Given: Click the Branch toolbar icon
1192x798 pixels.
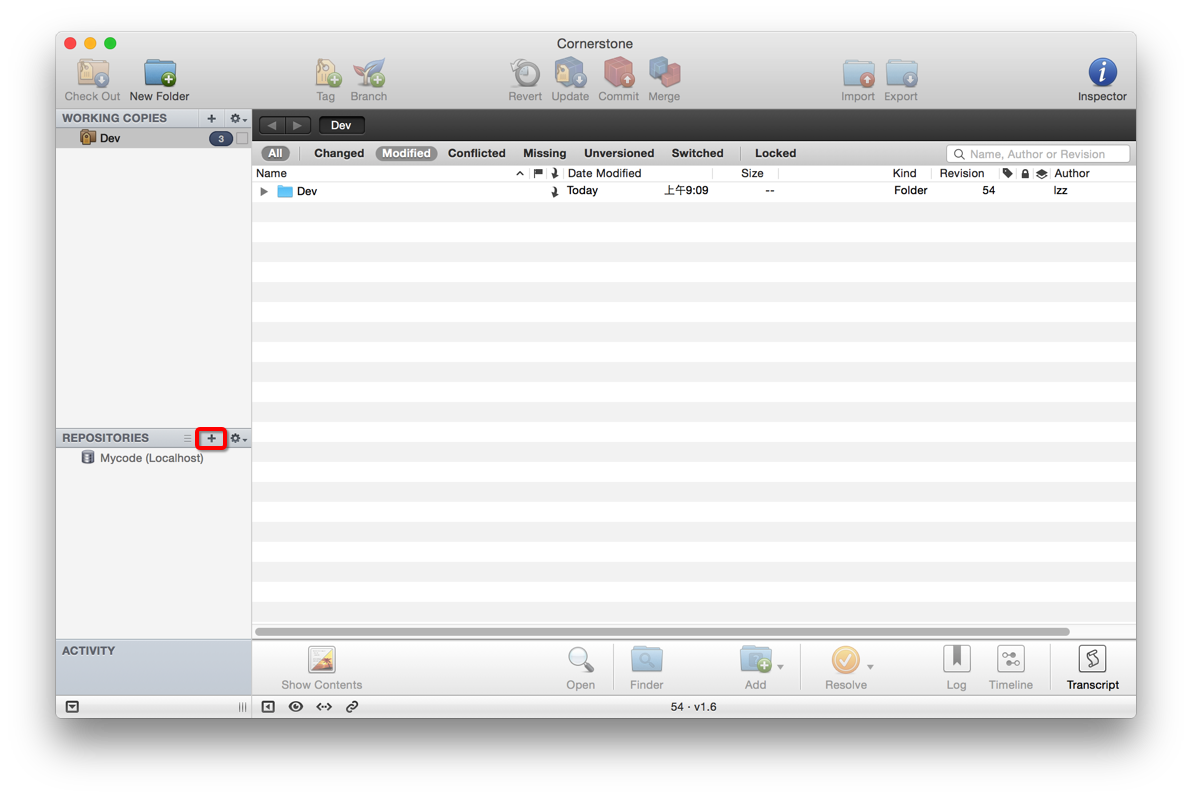Looking at the screenshot, I should point(369,74).
